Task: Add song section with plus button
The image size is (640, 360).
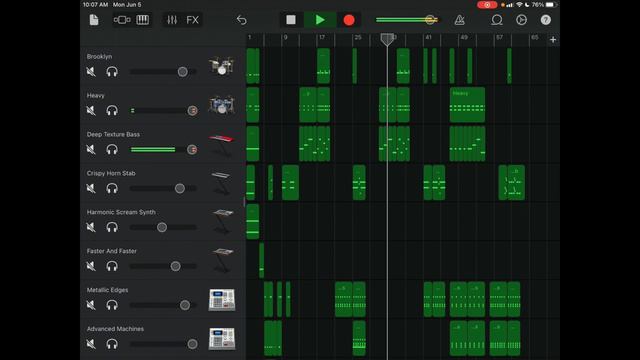Action: point(553,40)
